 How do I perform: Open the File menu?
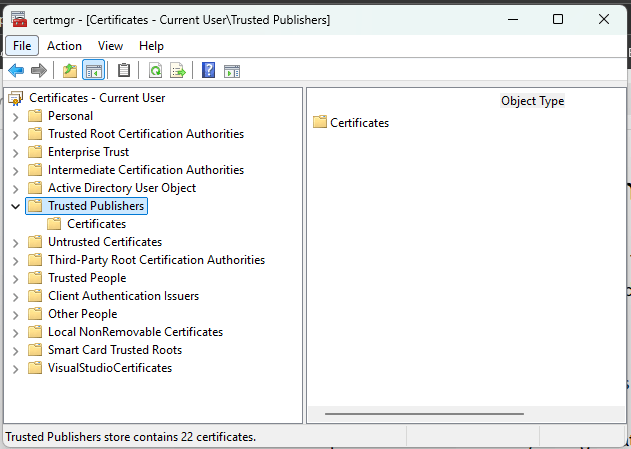[22, 45]
